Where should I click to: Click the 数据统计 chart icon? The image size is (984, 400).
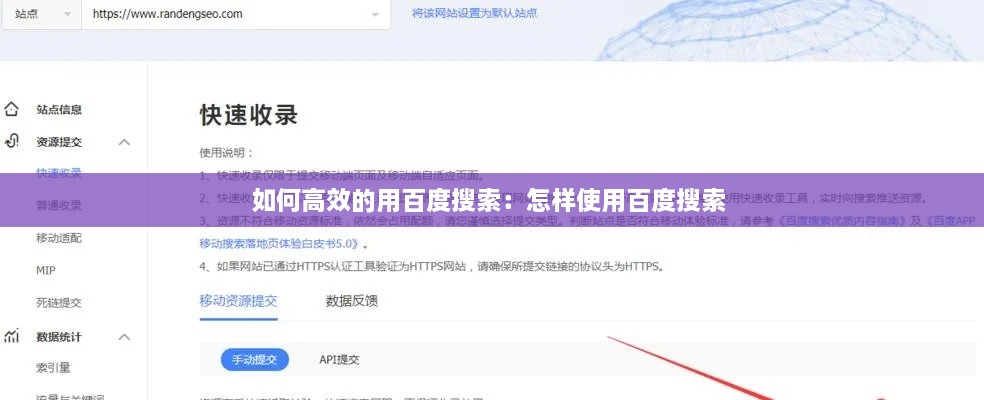pos(11,336)
